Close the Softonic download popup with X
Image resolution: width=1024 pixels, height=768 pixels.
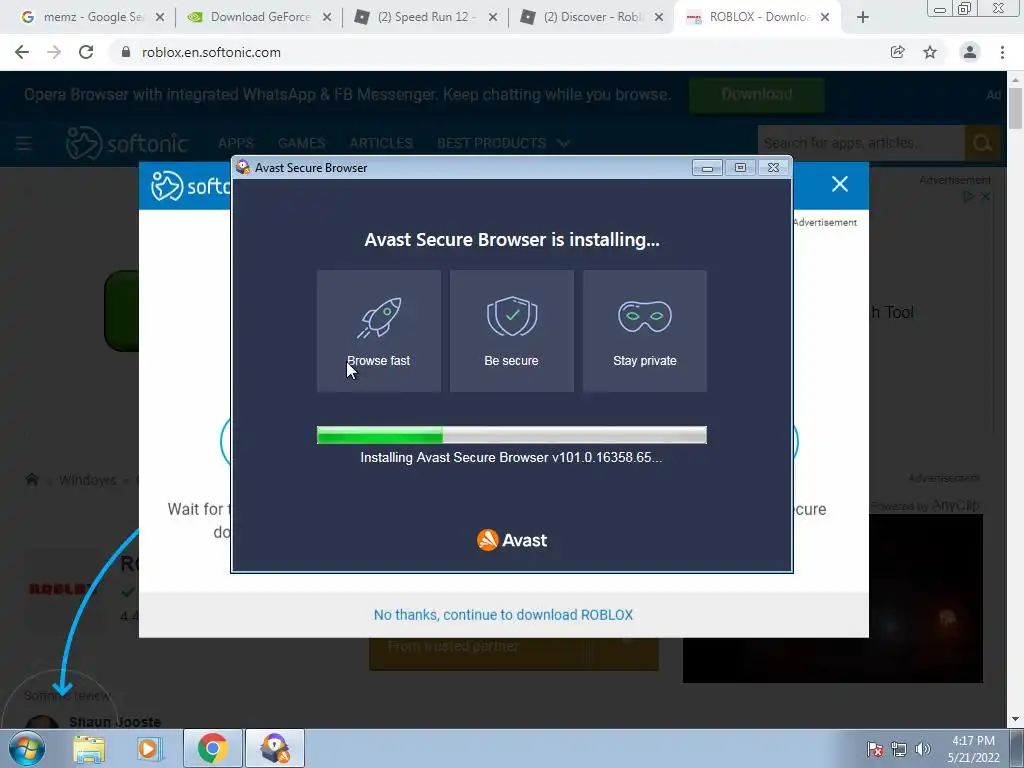tap(840, 184)
